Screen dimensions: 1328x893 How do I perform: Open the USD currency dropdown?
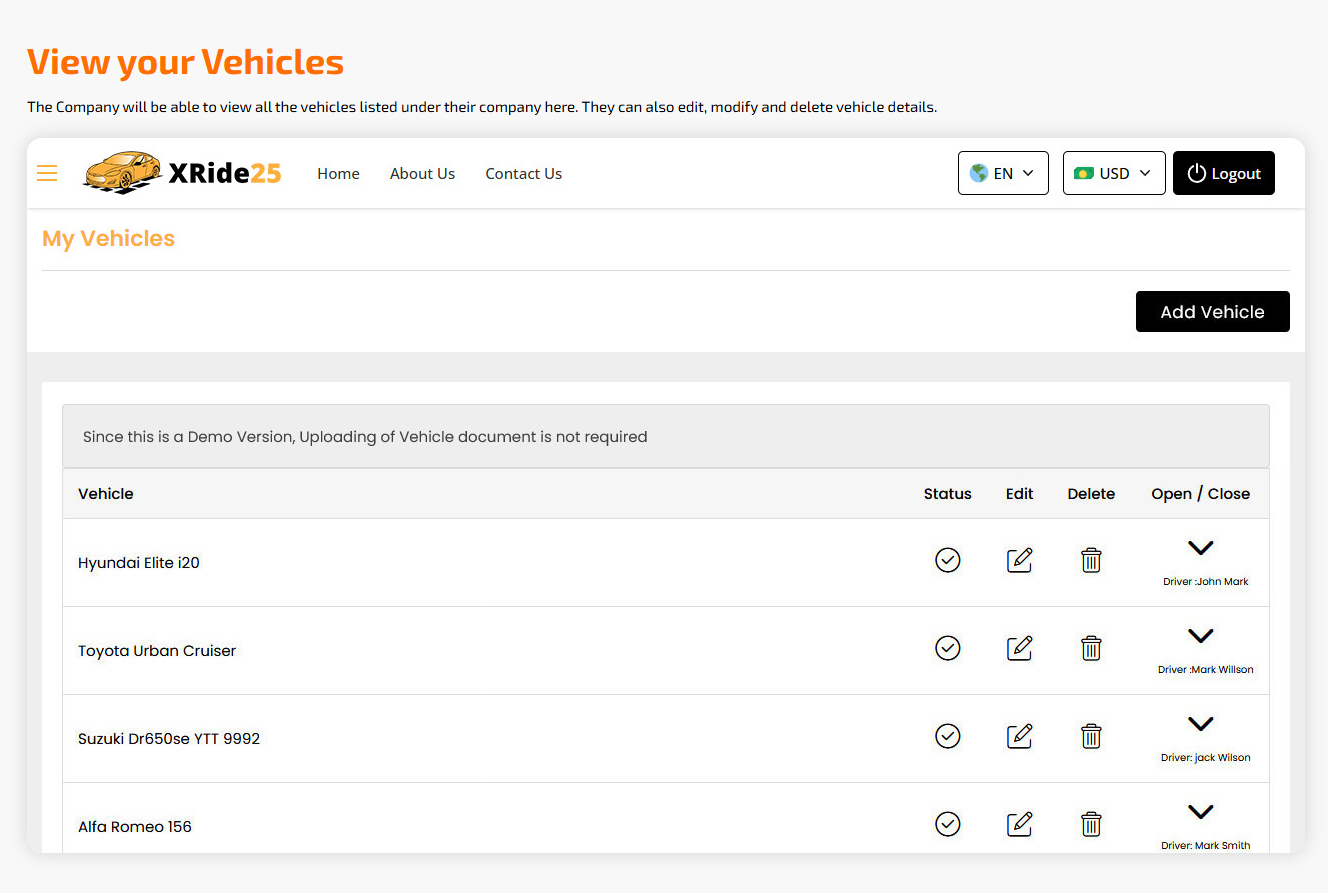pos(1114,173)
